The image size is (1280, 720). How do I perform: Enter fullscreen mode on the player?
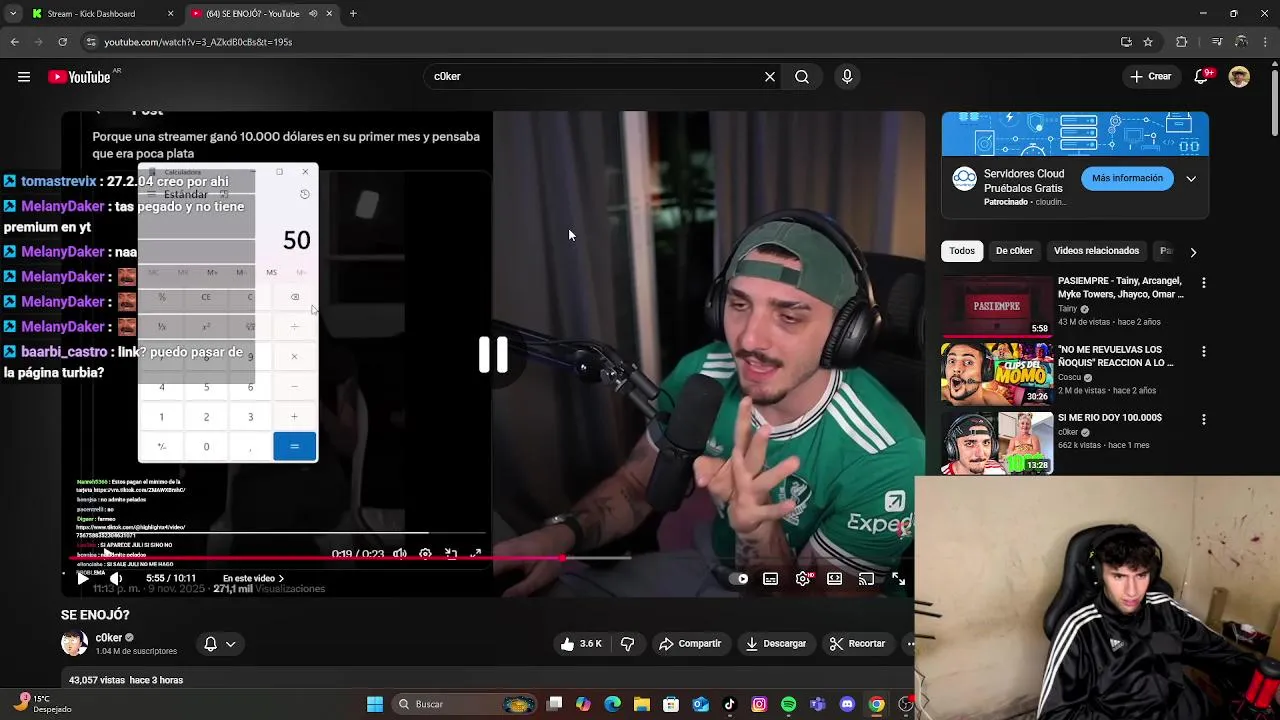coord(899,579)
